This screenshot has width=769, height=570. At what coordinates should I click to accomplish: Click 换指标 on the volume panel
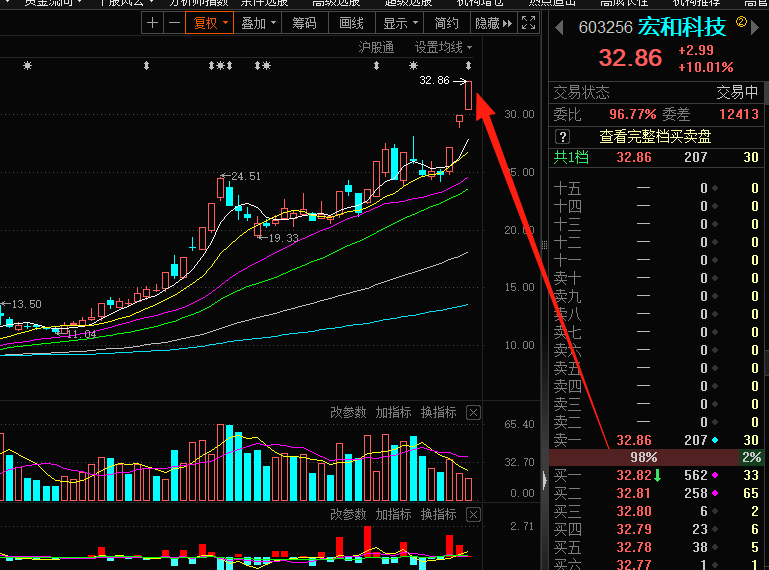(438, 413)
